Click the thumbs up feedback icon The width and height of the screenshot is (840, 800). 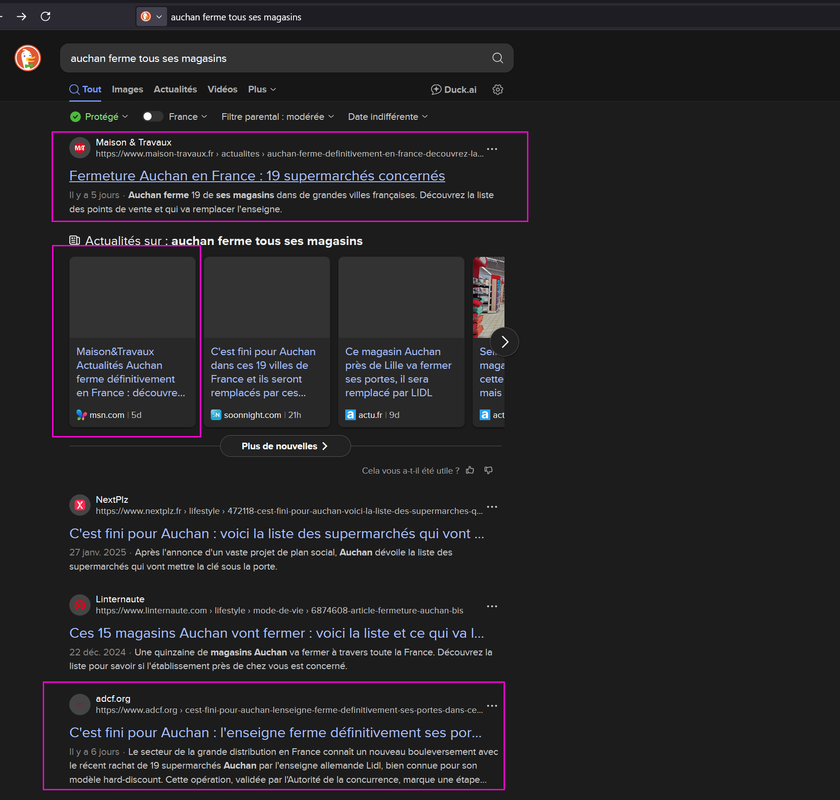[470, 470]
